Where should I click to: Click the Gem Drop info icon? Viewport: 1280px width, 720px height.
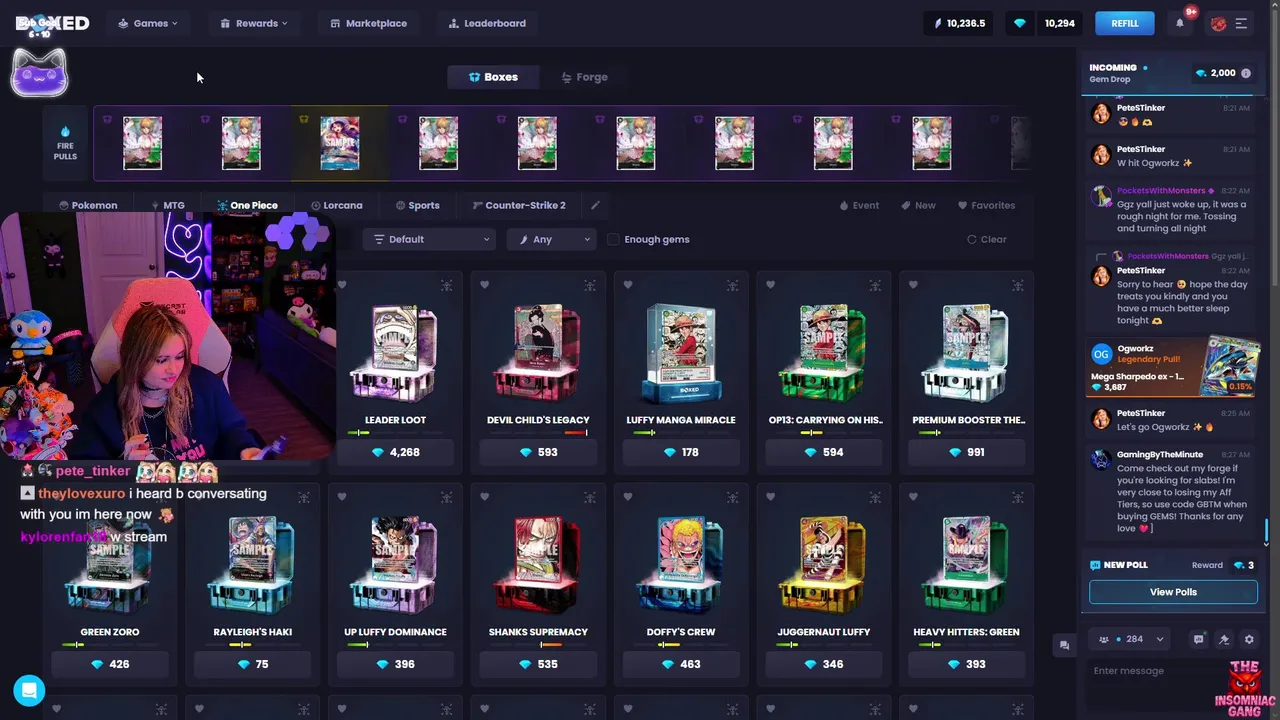coord(1245,73)
